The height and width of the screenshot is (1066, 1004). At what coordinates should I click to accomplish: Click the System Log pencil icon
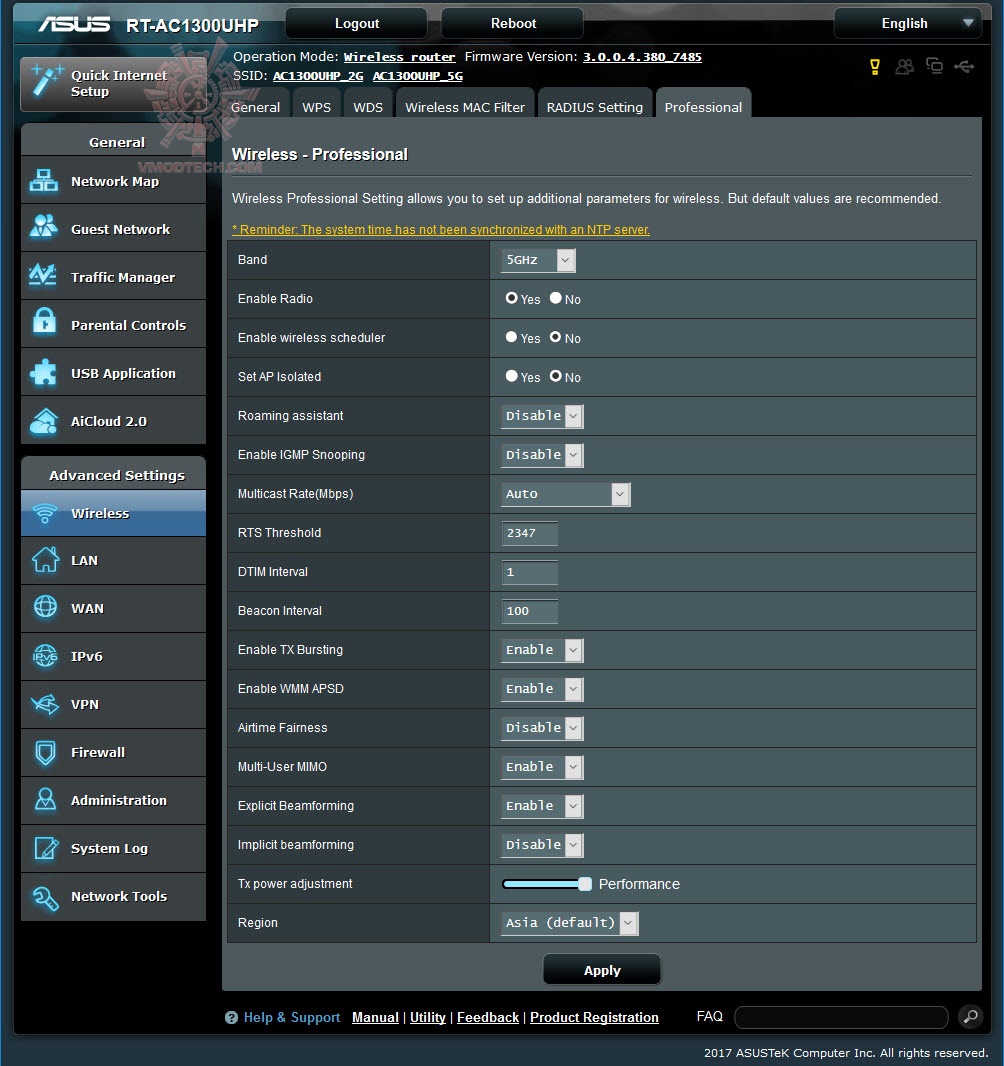point(46,848)
